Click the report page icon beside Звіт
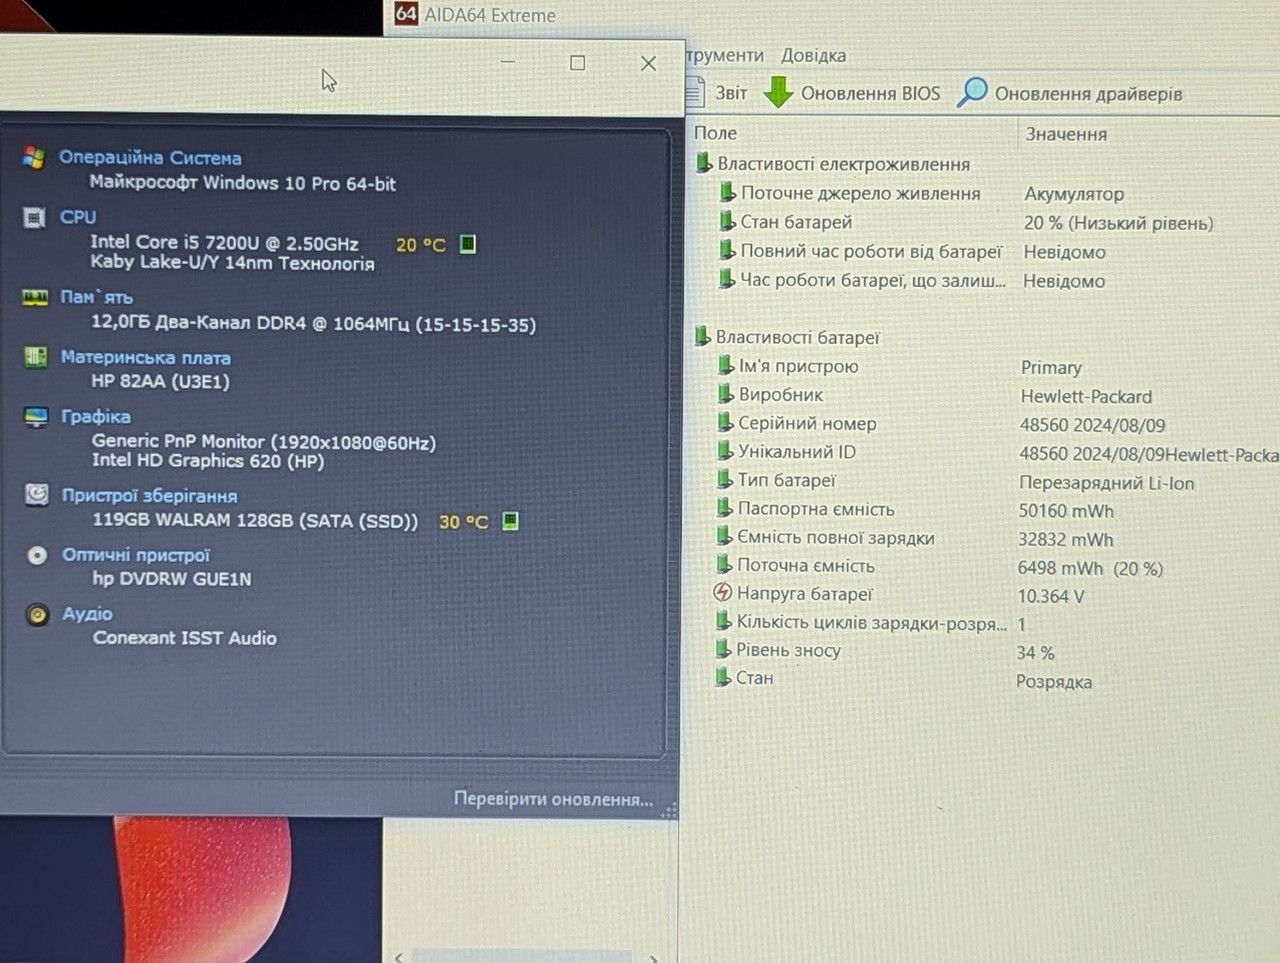This screenshot has height=963, width=1280. [696, 93]
